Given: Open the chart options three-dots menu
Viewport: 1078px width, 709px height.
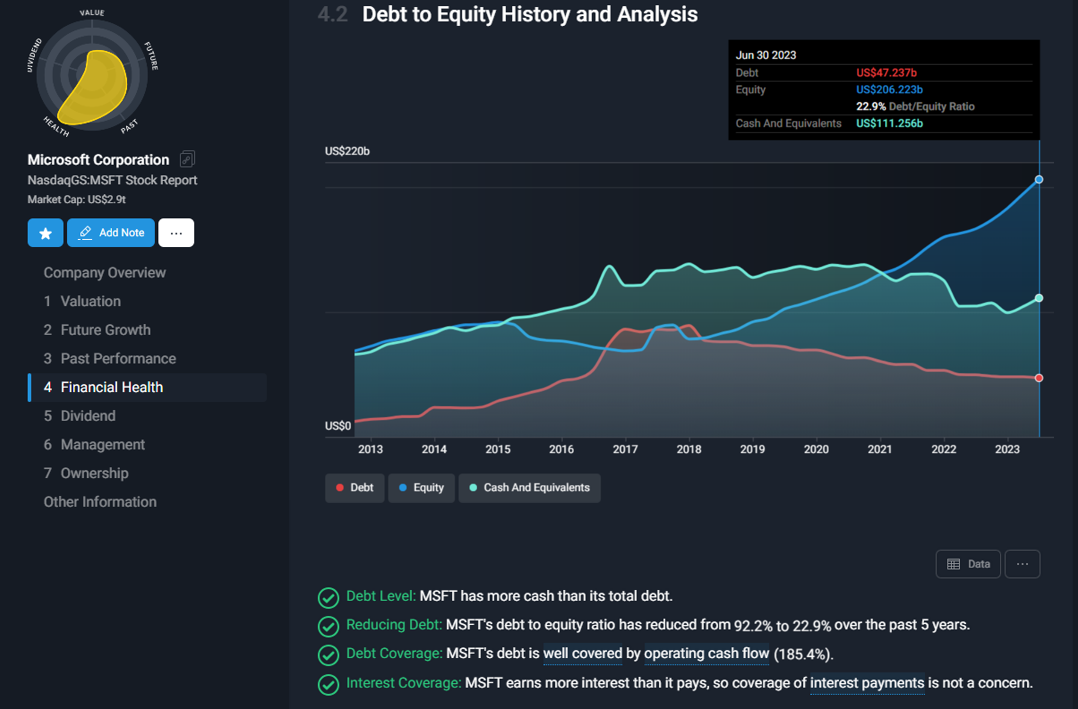Looking at the screenshot, I should click(1022, 564).
